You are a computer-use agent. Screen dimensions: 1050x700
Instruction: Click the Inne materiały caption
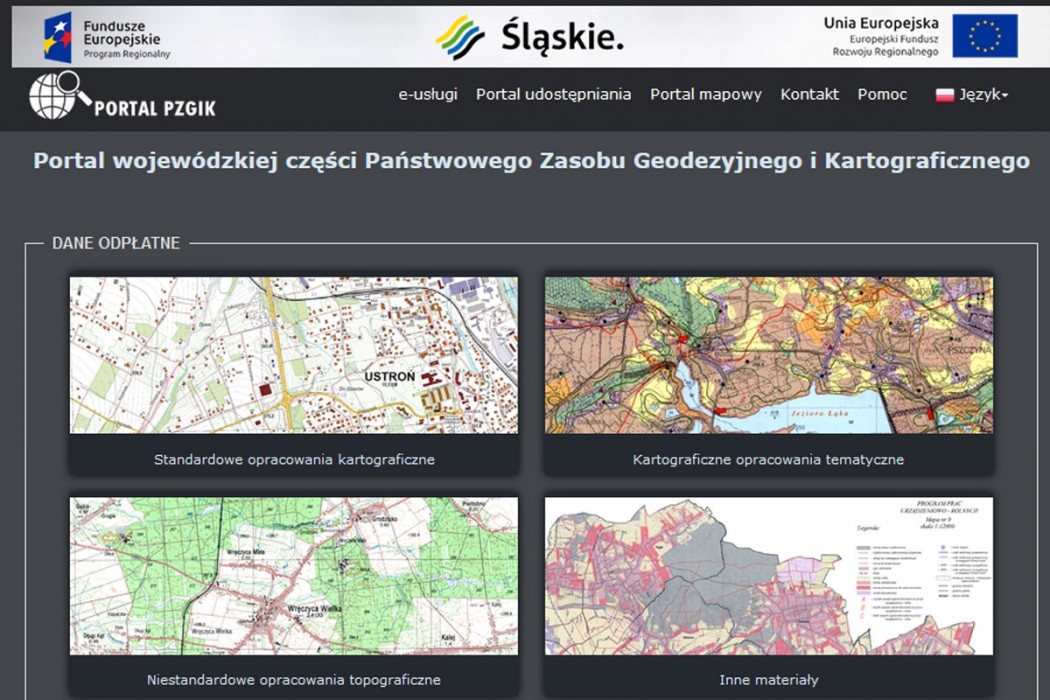tap(768, 680)
